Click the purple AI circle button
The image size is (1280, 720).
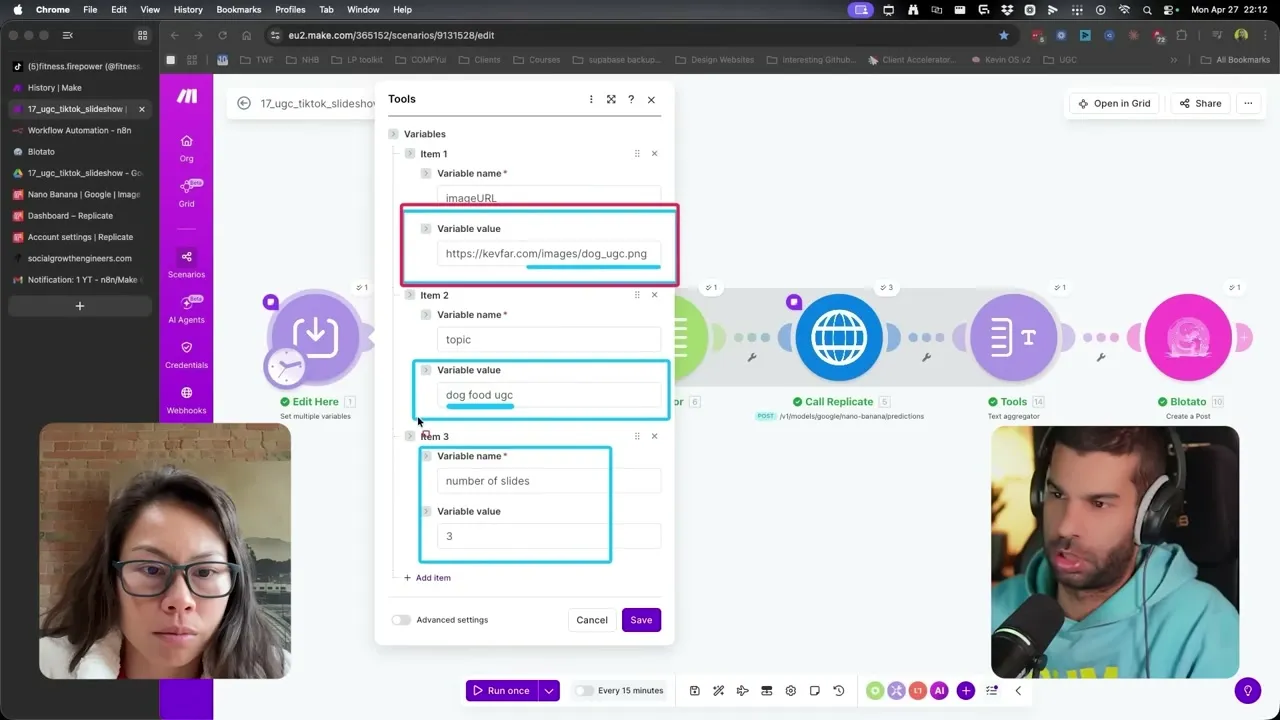(939, 690)
